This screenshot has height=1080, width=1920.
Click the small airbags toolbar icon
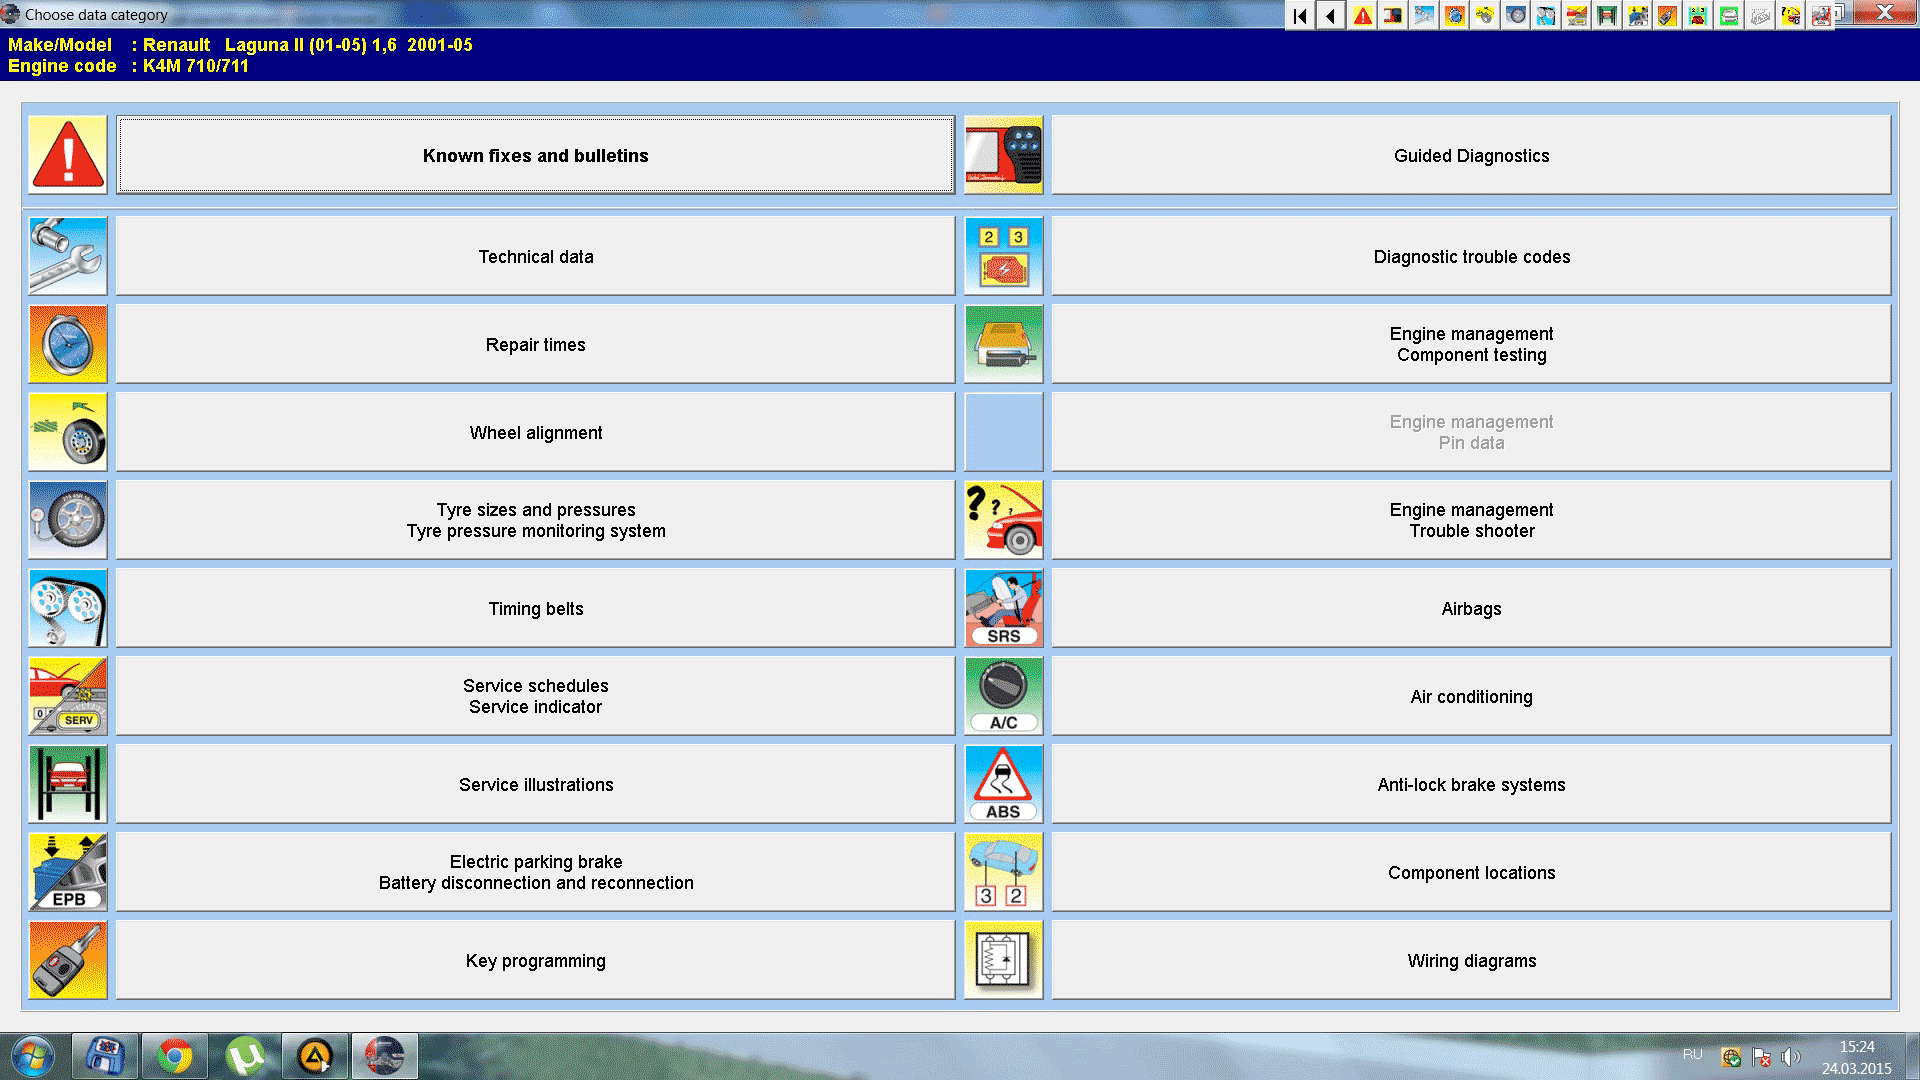pyautogui.click(x=1820, y=15)
